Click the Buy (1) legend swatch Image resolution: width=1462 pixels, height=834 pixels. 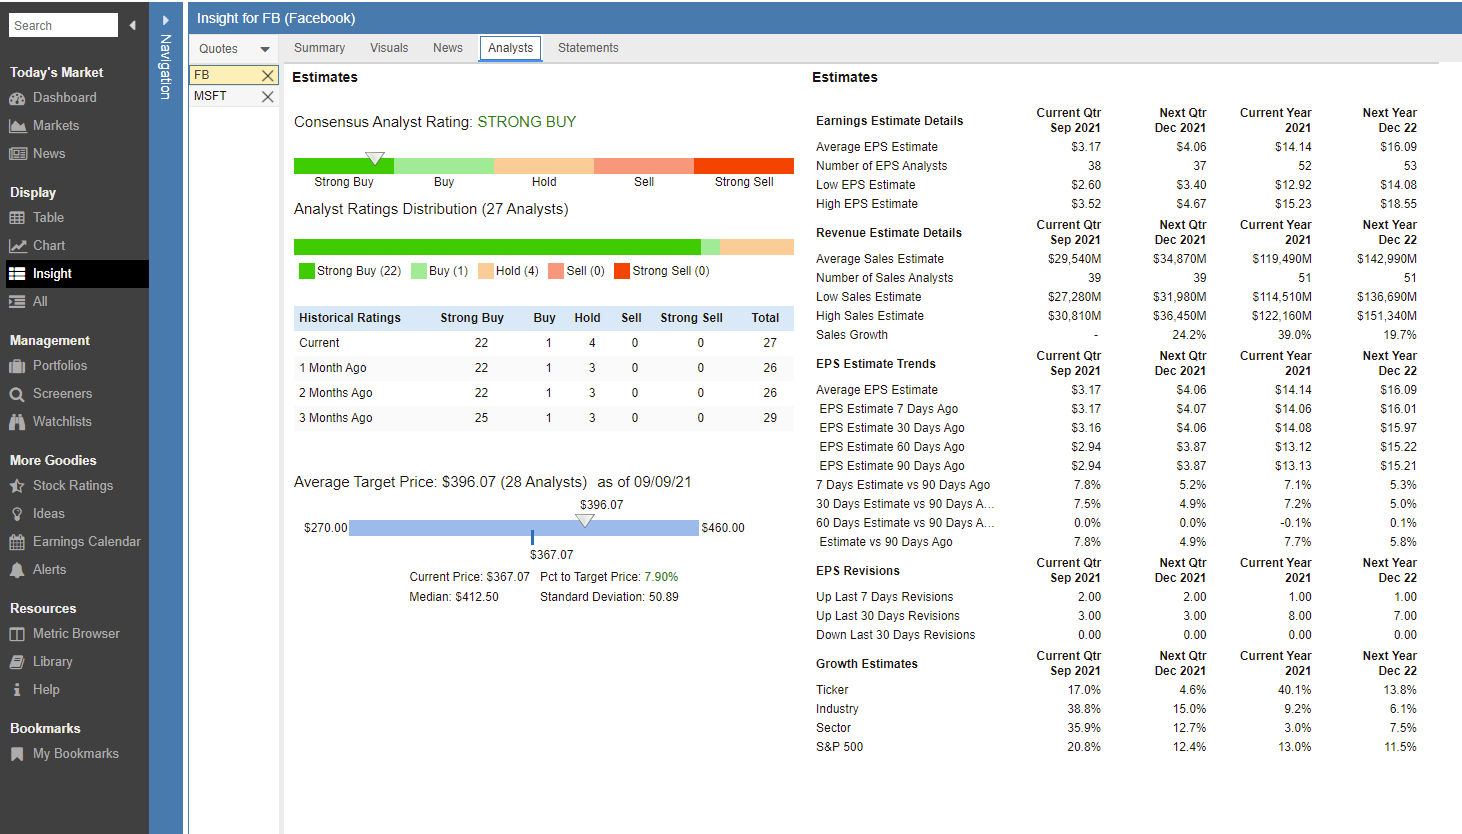(x=419, y=271)
